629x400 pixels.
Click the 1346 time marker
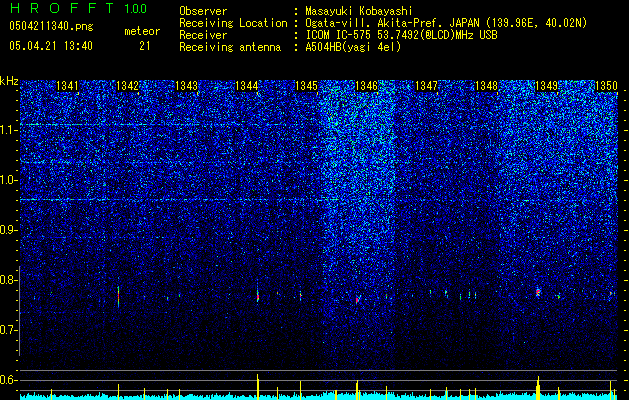[366, 86]
